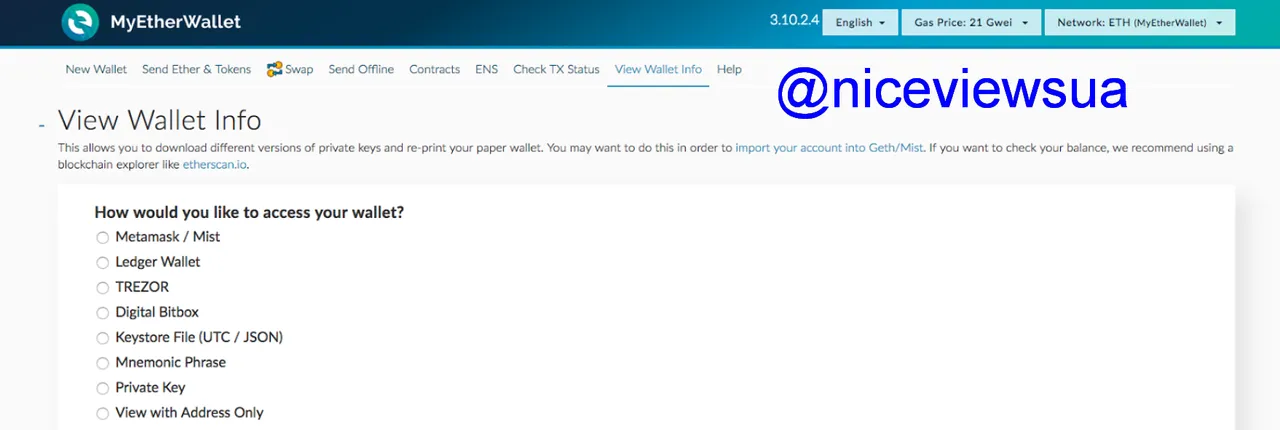The image size is (1280, 430).
Task: Choose the TREZOR radio option
Action: pyautogui.click(x=102, y=288)
